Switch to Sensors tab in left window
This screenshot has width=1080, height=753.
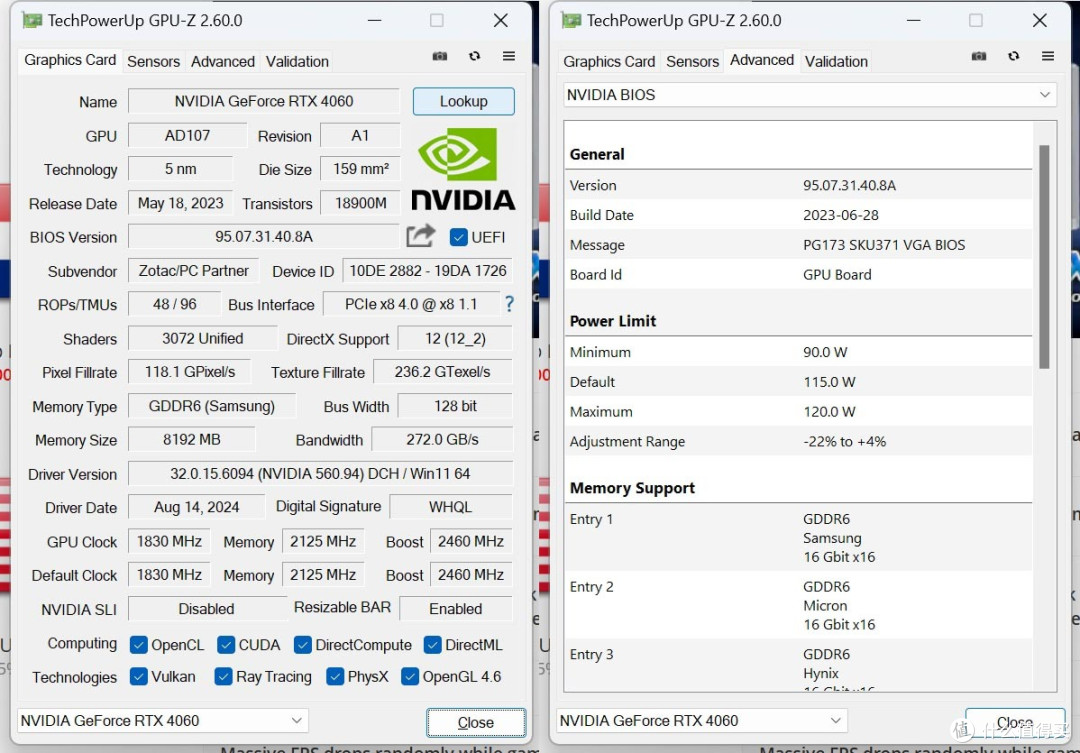click(154, 61)
